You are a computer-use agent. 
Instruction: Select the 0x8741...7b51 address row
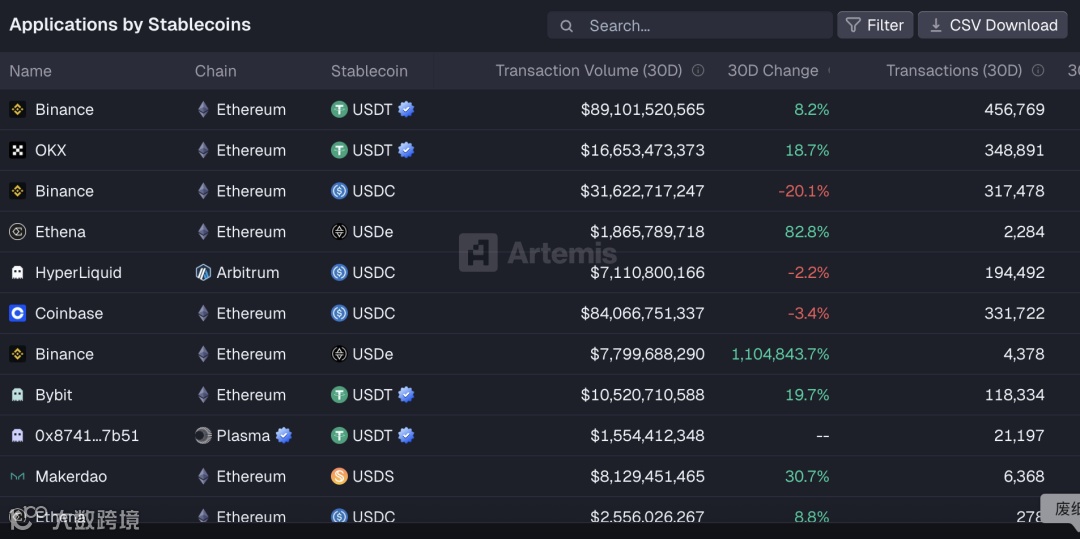click(x=87, y=436)
